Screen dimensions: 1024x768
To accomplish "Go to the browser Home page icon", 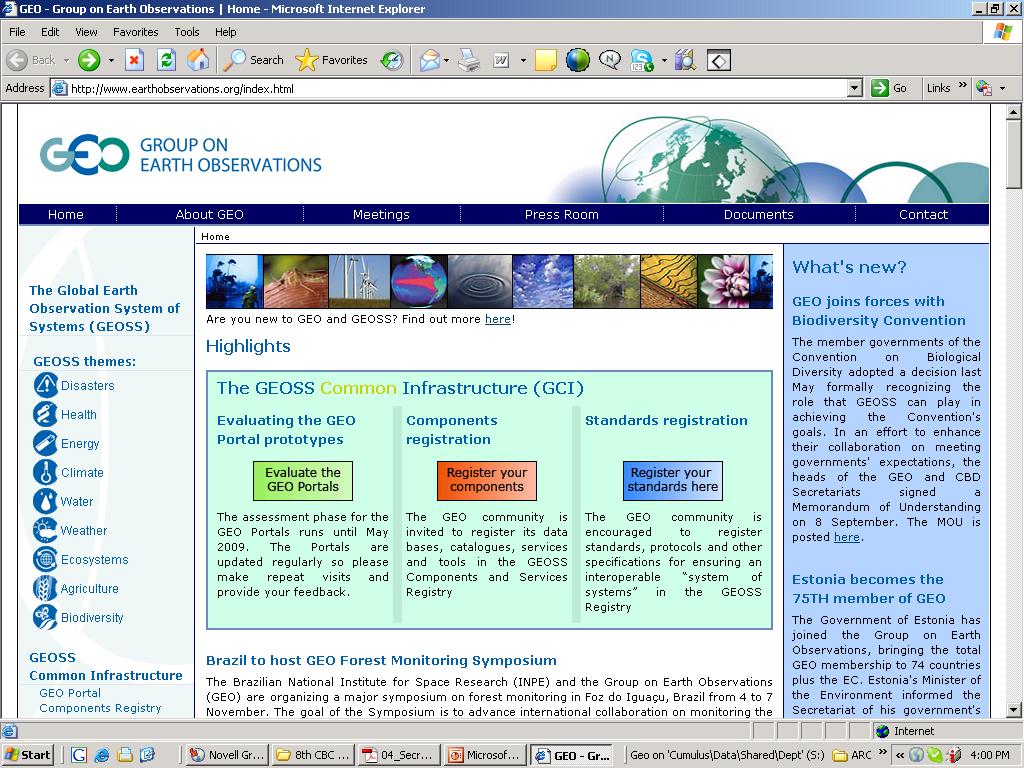I will click(198, 60).
